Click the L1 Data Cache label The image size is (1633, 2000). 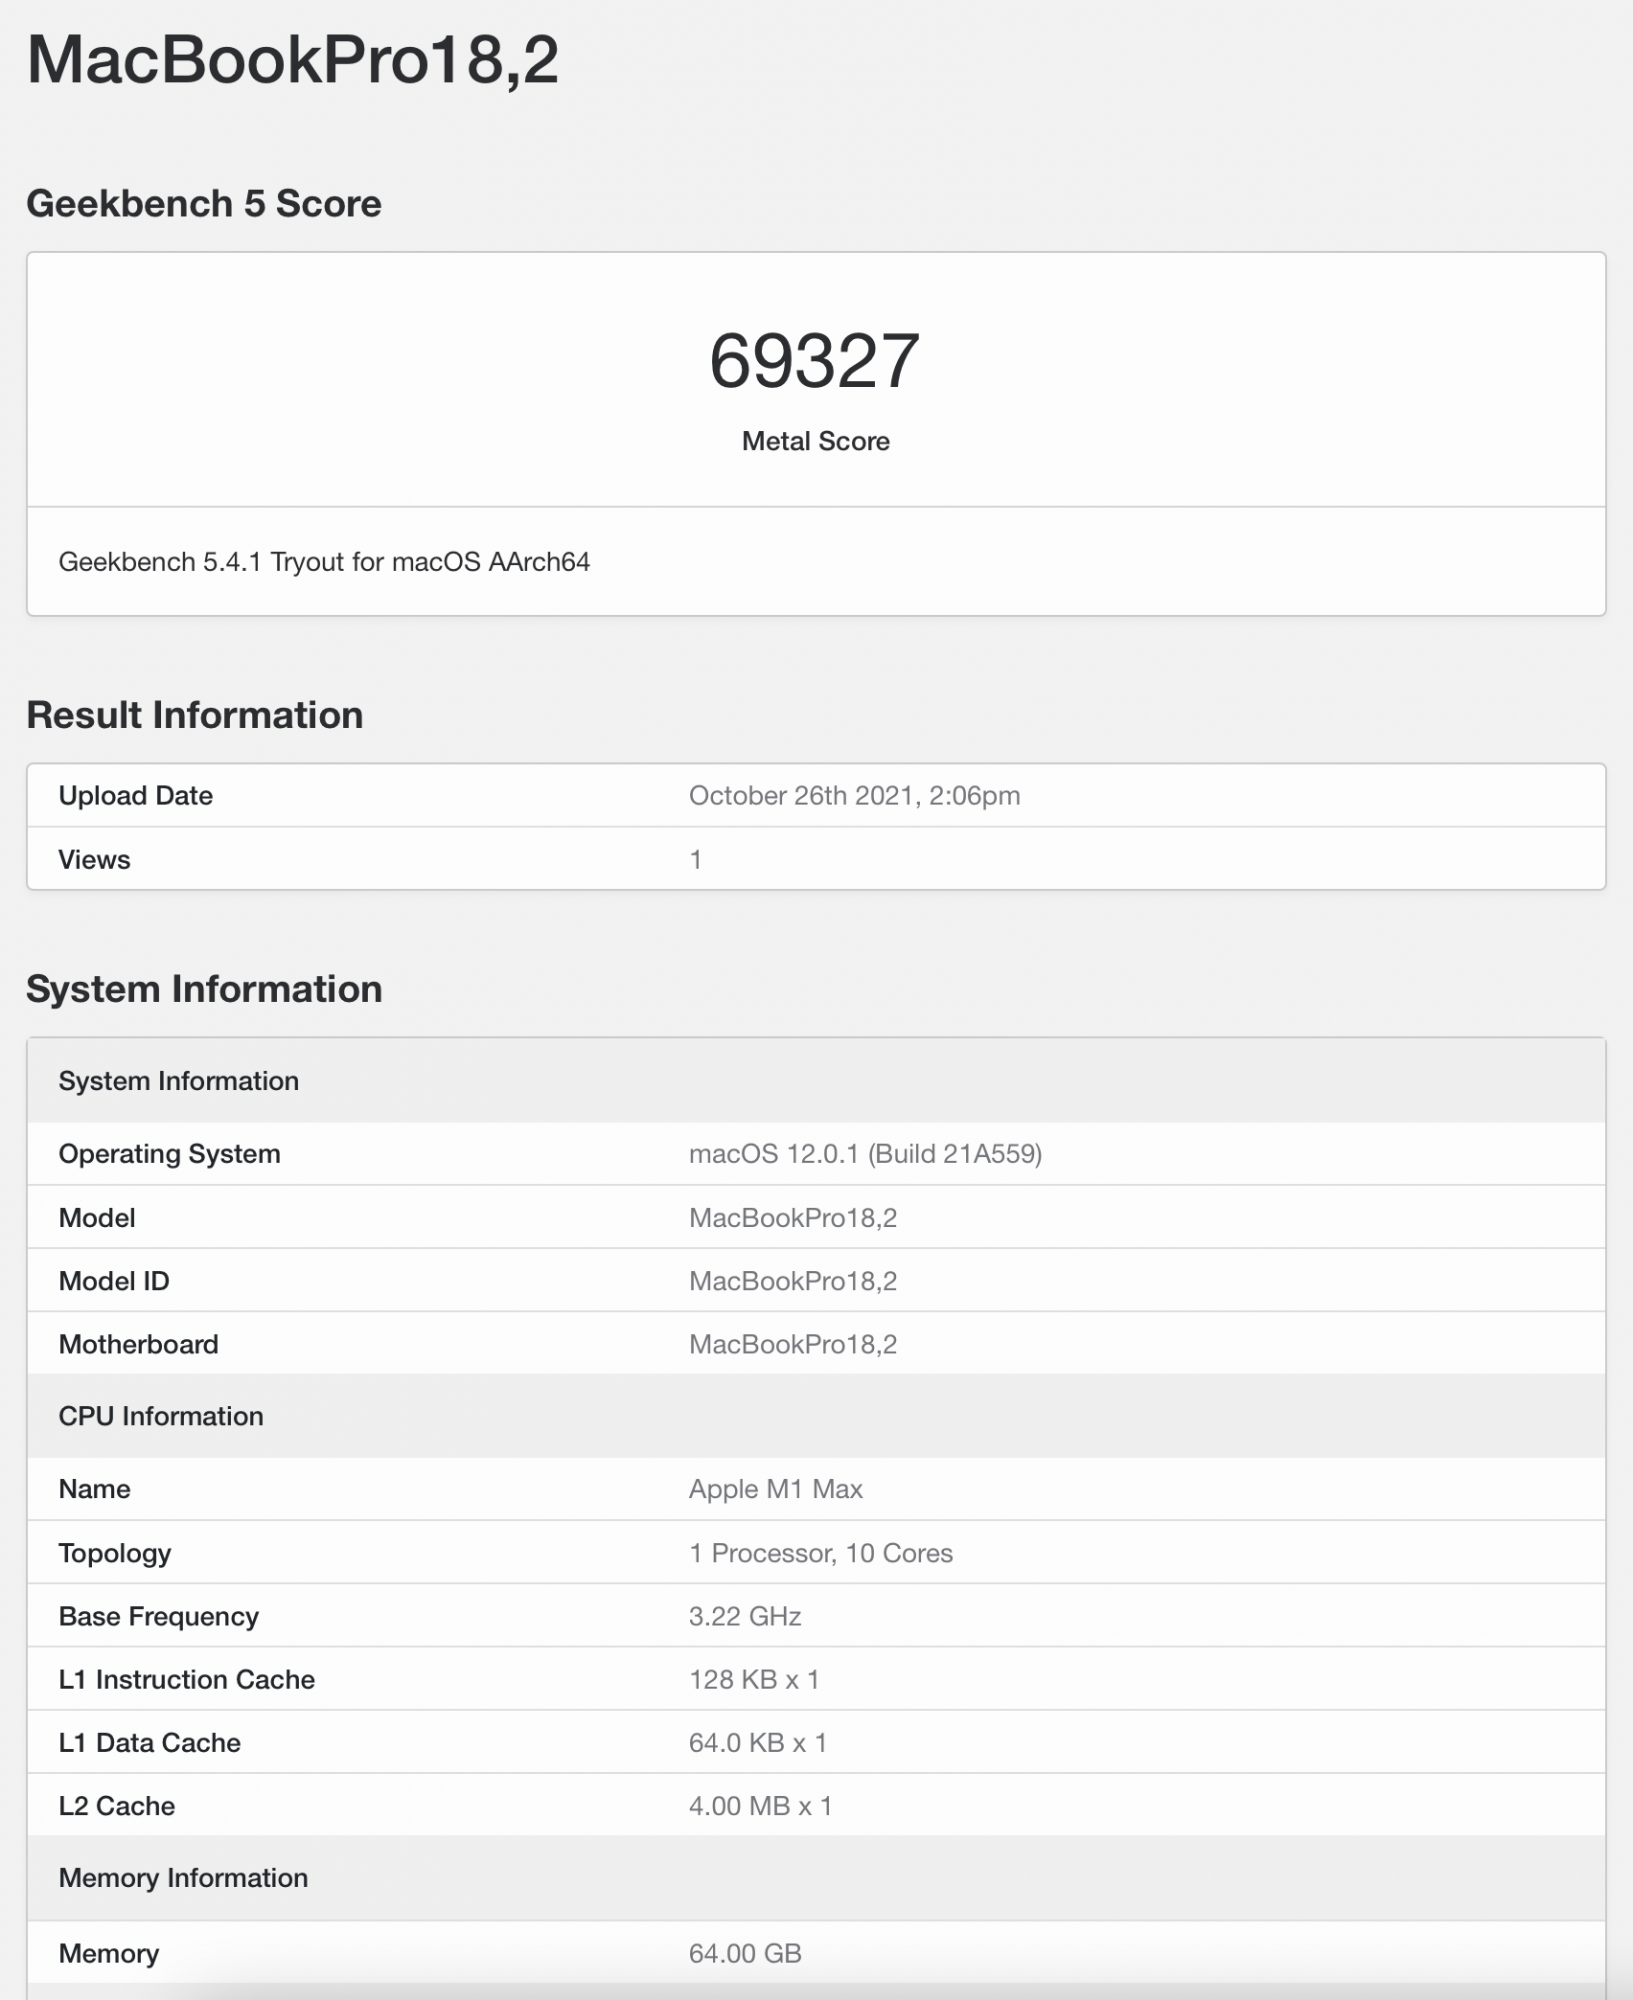[150, 1743]
